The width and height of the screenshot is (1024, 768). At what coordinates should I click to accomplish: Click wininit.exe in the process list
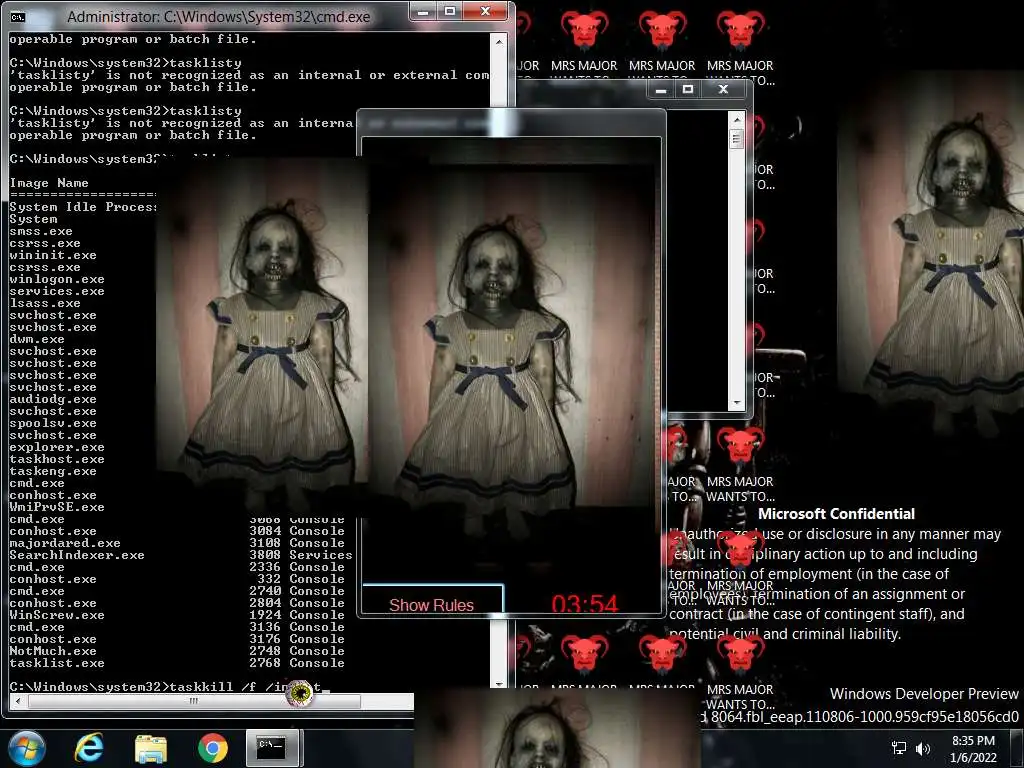coord(53,255)
